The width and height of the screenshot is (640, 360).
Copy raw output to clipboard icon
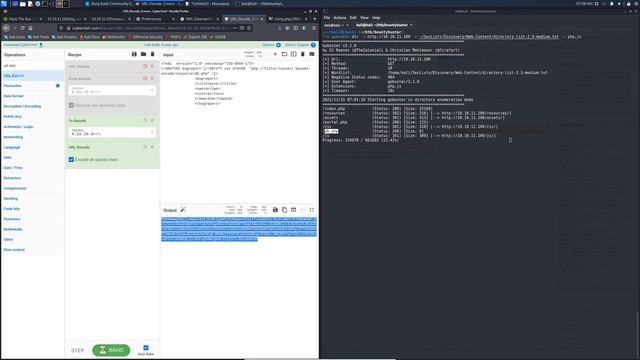click(x=284, y=210)
